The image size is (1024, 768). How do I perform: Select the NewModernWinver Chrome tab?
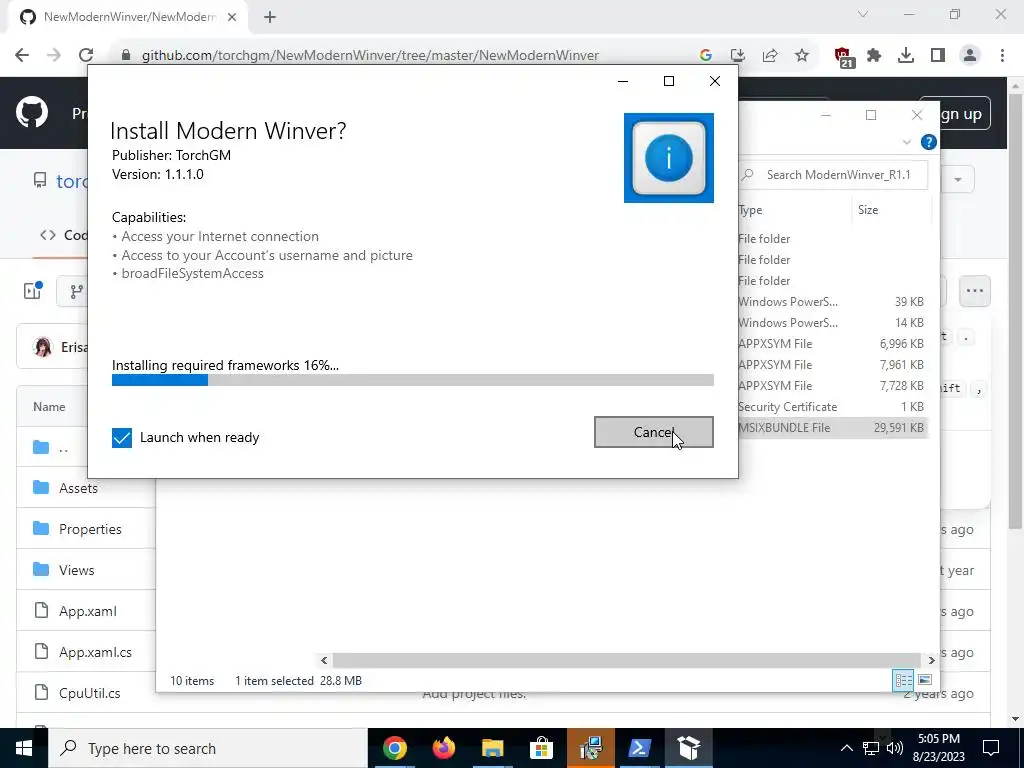pyautogui.click(x=129, y=17)
